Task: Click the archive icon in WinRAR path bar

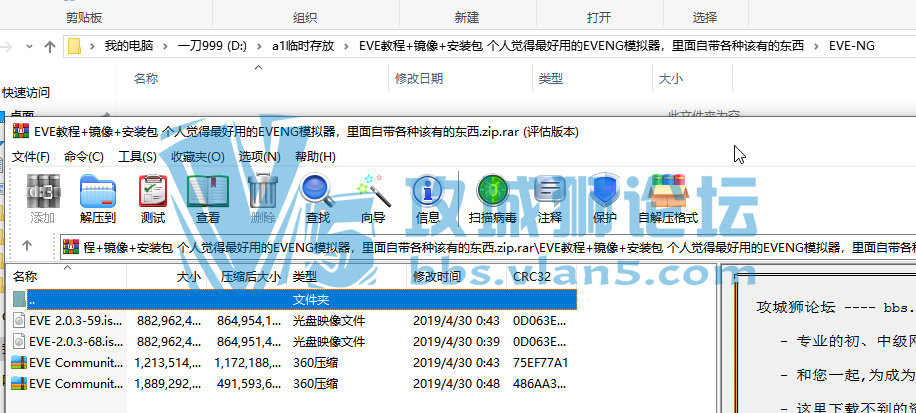Action: (x=70, y=247)
